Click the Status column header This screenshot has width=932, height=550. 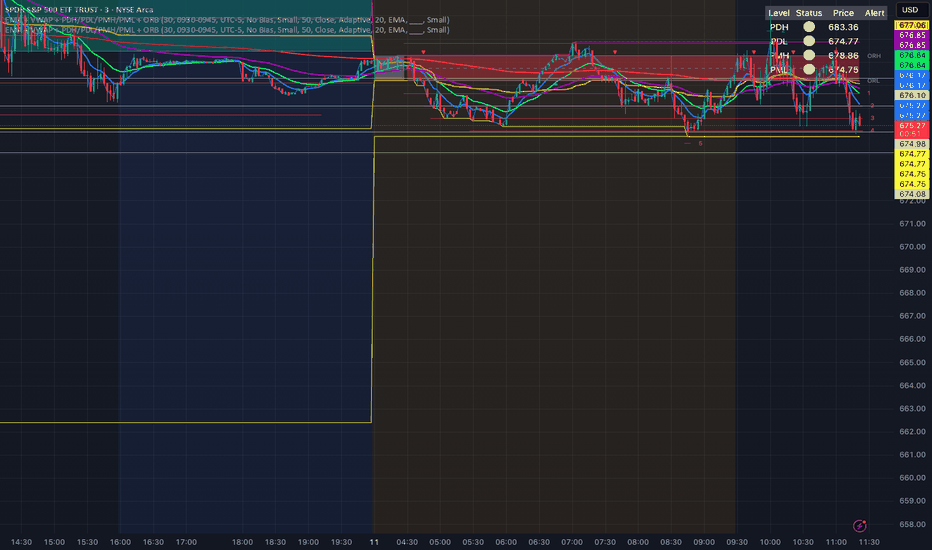tap(808, 13)
